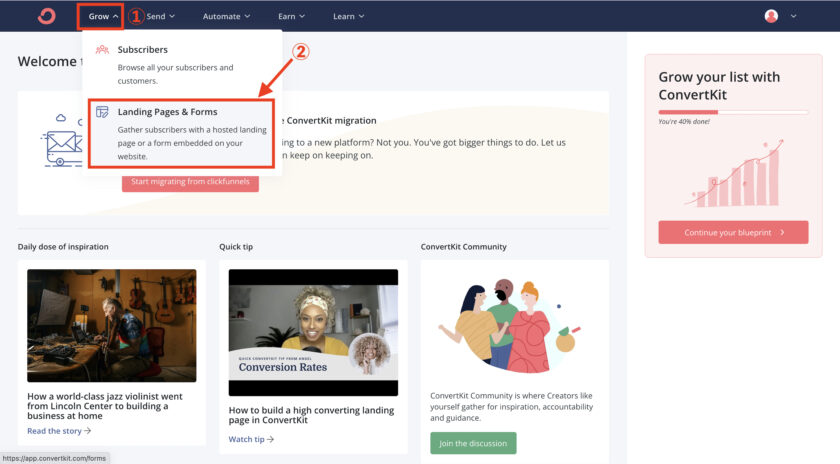840x464 pixels.
Task: Click Continue your blueprint button
Action: 733,233
